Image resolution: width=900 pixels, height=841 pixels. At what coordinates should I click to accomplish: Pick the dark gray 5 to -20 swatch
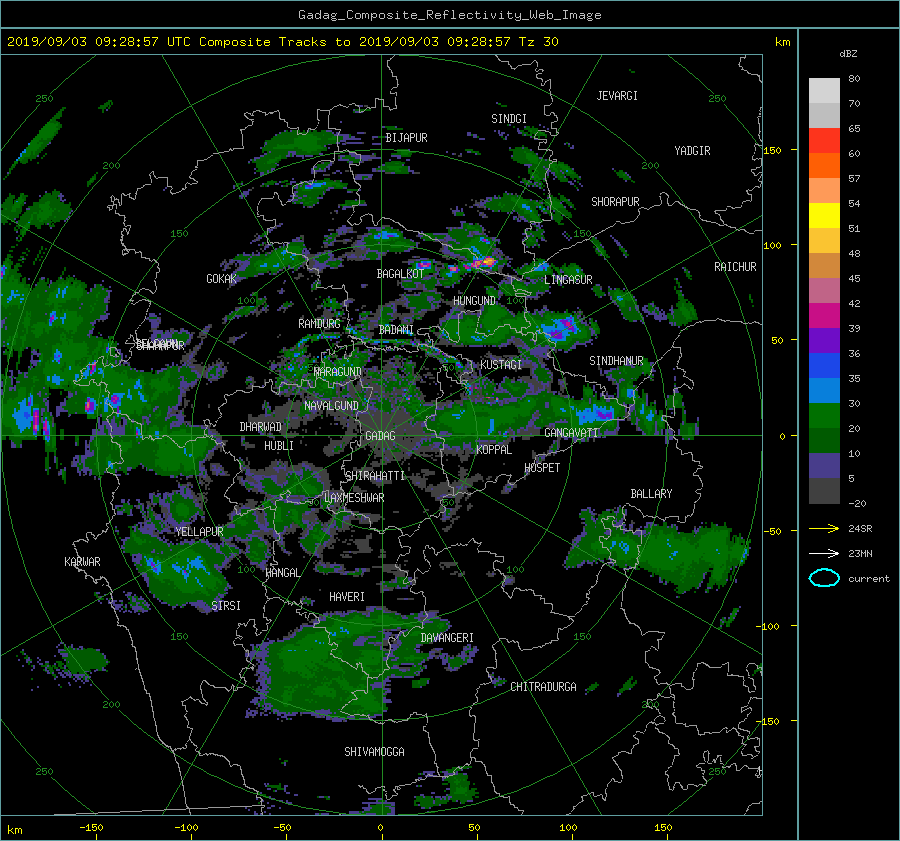[824, 490]
